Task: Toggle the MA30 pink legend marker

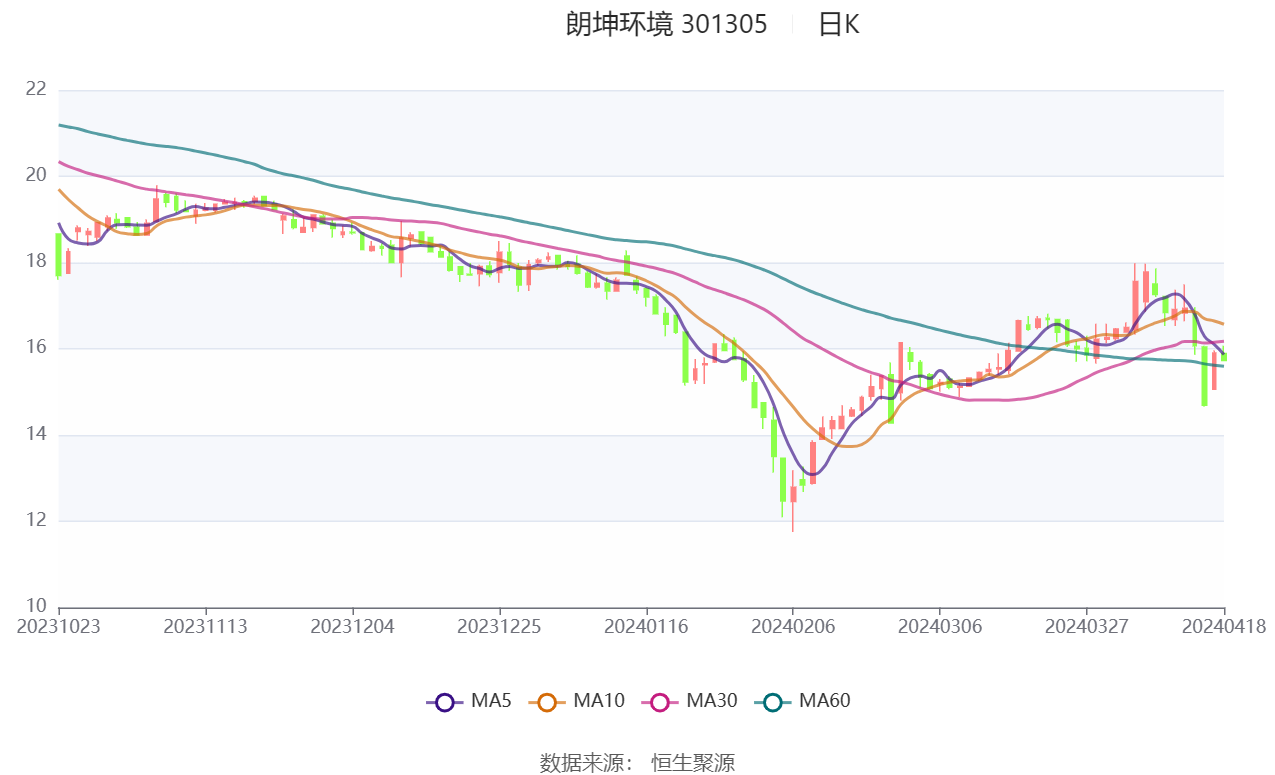Action: pos(660,702)
